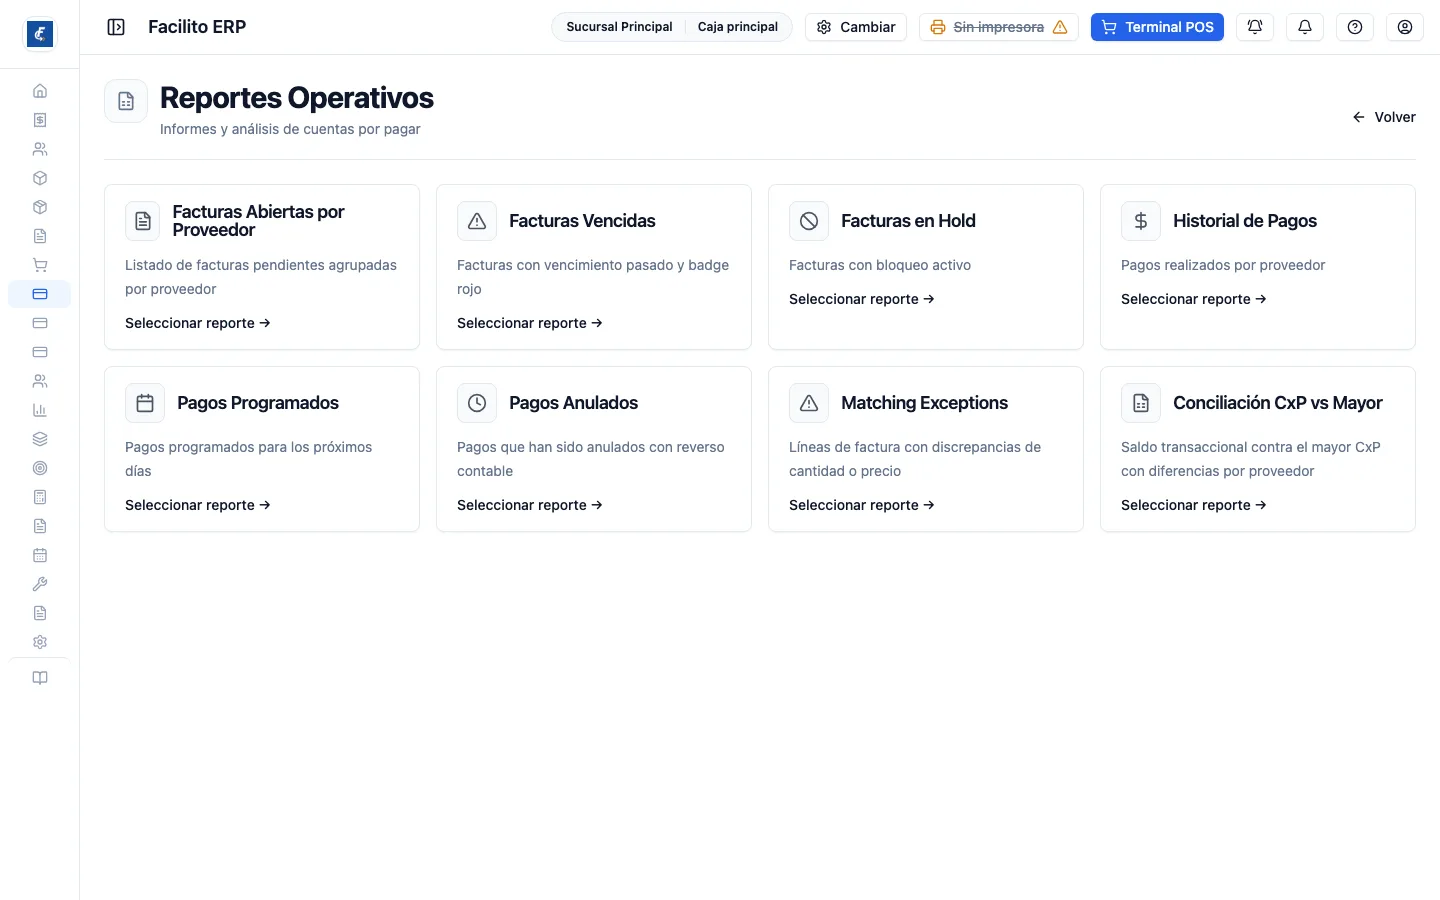
Task: Click the Pagos Anulados card title
Action: click(x=573, y=403)
